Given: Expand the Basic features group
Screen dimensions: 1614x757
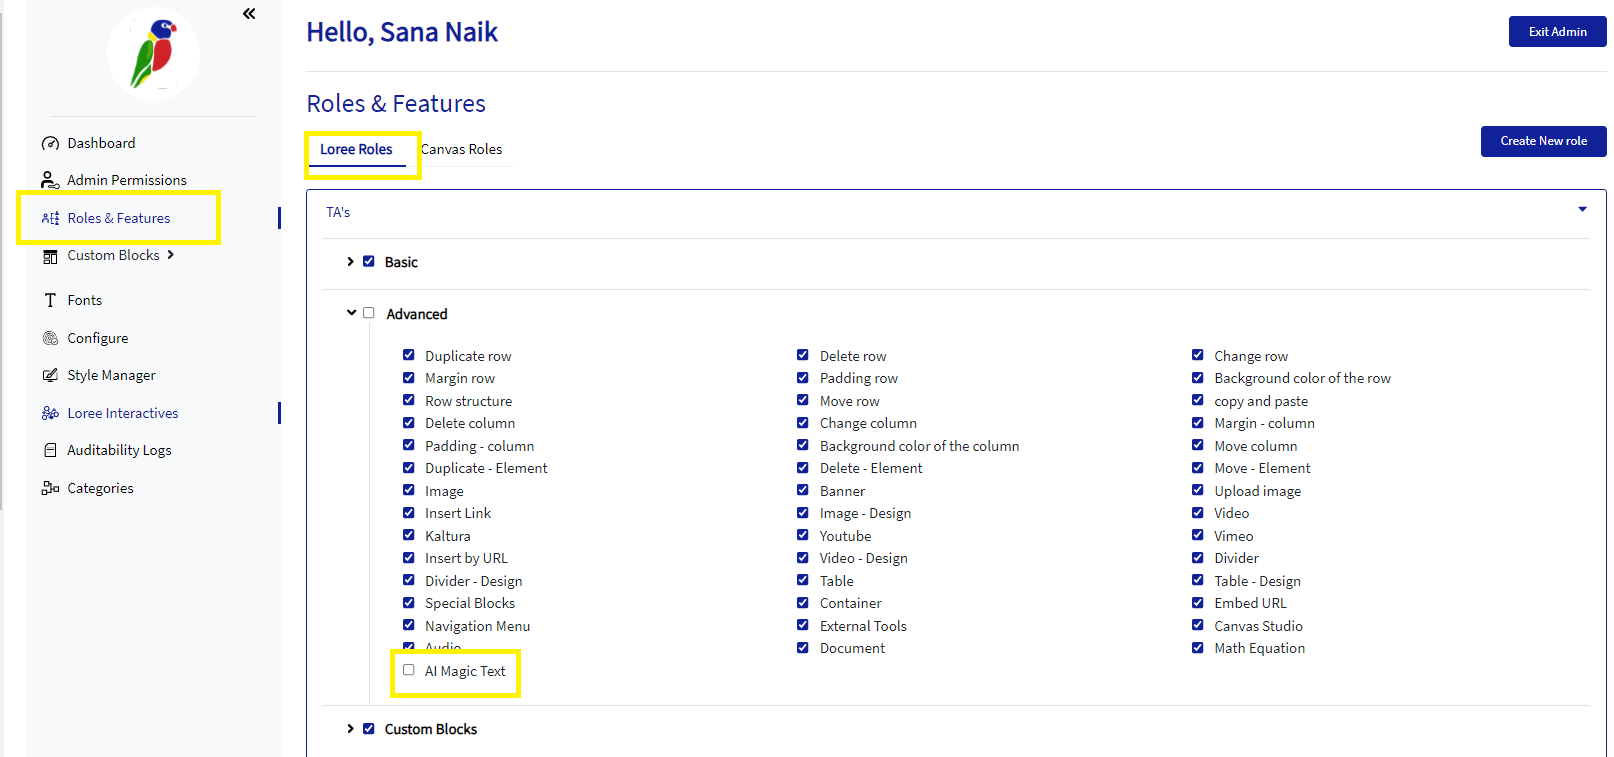Looking at the screenshot, I should coord(350,262).
